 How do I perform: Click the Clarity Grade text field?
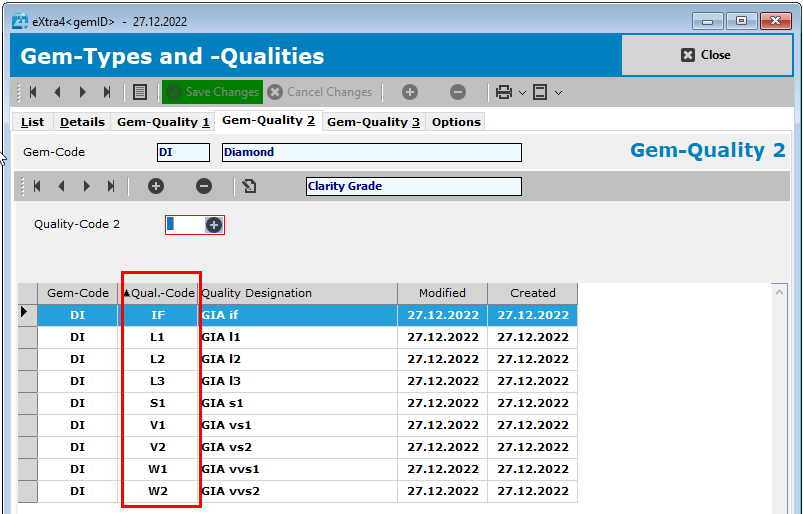pos(413,186)
